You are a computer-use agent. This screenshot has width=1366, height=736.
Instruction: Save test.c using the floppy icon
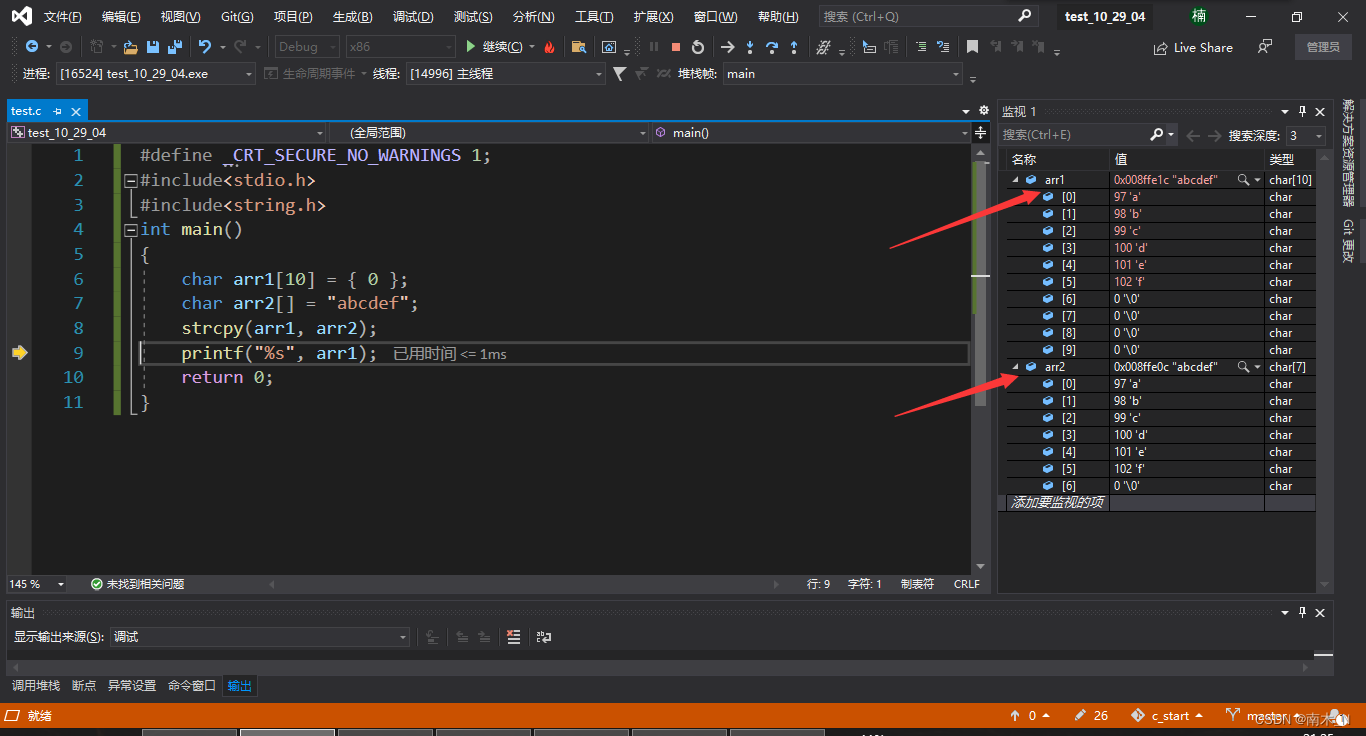point(153,47)
